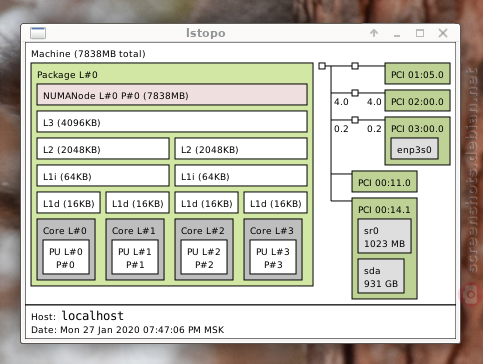Select the NUMANode L#0 P#0 box
The height and width of the screenshot is (364, 483).
point(172,95)
